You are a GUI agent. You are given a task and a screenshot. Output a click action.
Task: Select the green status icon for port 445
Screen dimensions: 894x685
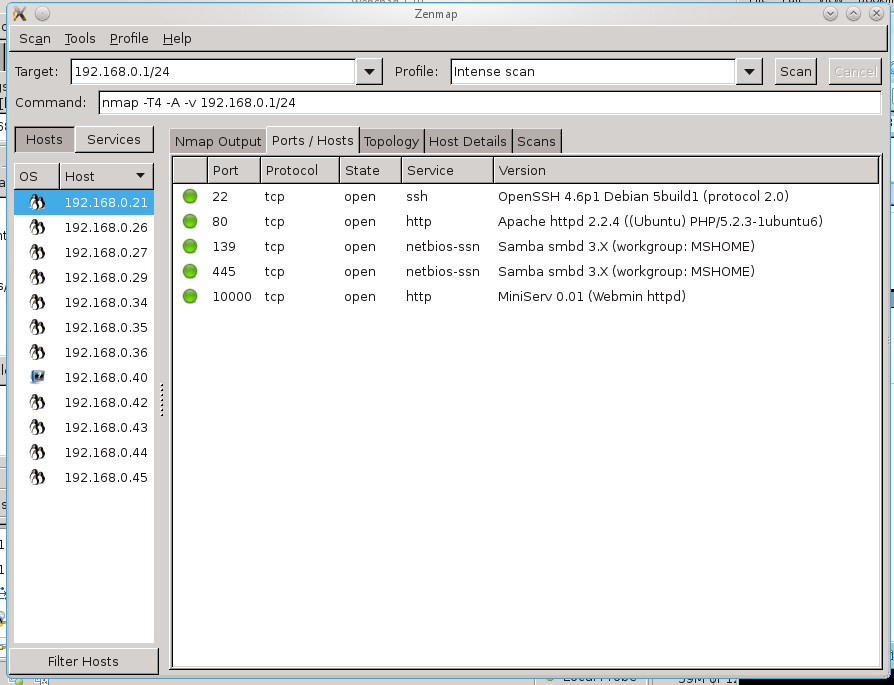pos(189,271)
